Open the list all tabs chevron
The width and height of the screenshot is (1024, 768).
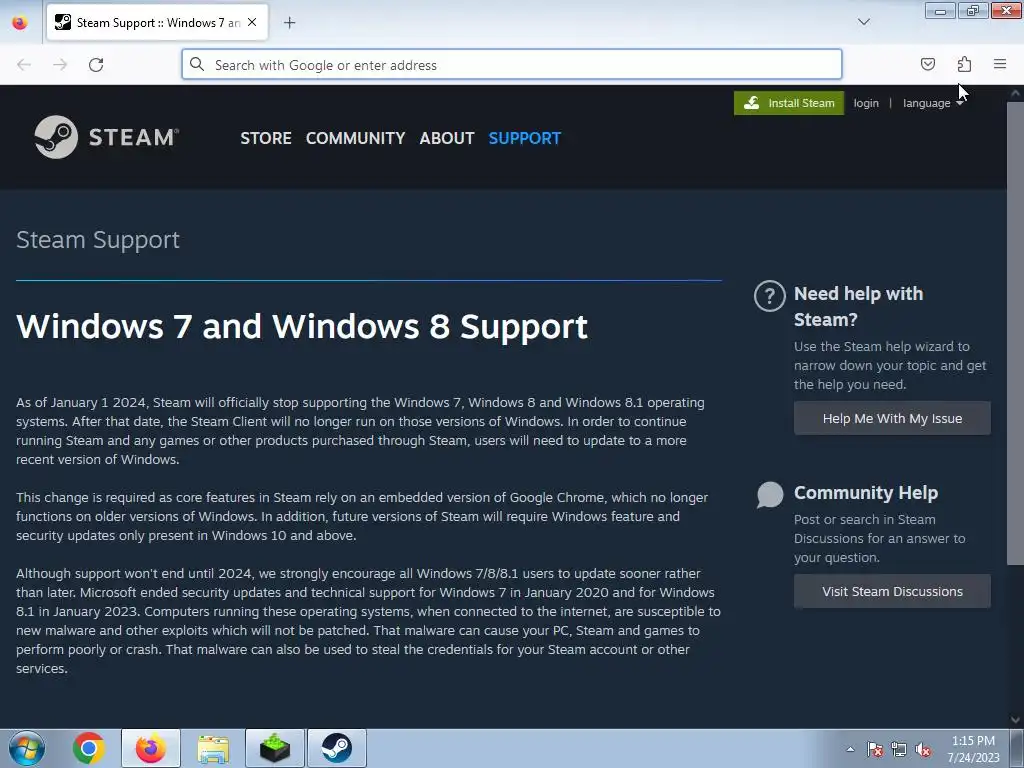pyautogui.click(x=863, y=22)
